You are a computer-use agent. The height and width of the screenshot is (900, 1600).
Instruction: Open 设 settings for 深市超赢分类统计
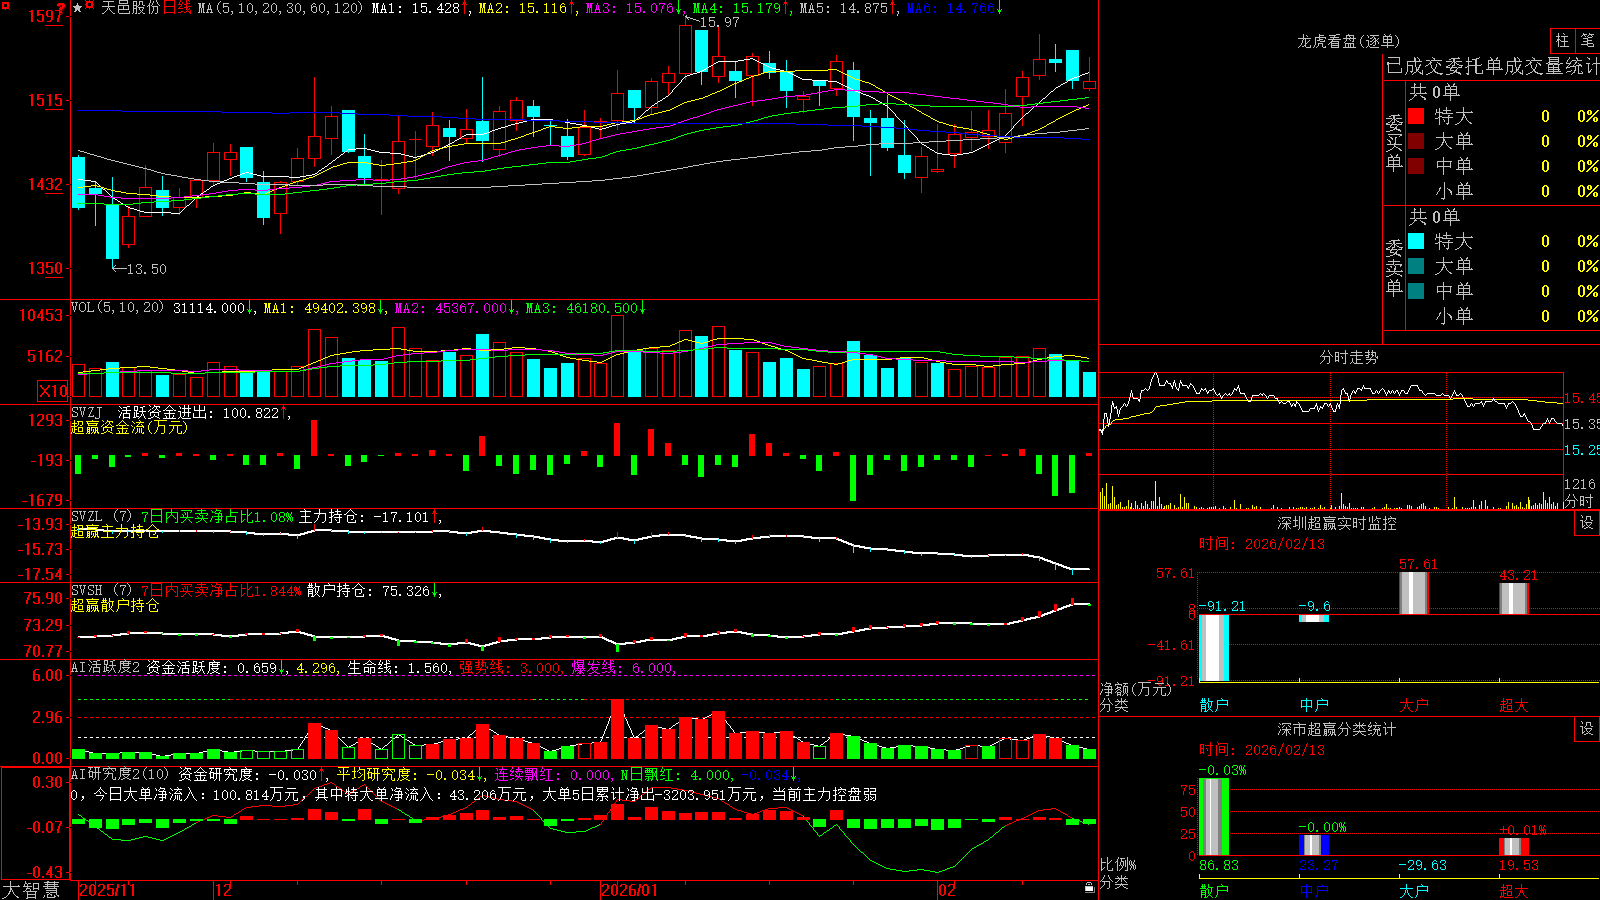(1587, 729)
